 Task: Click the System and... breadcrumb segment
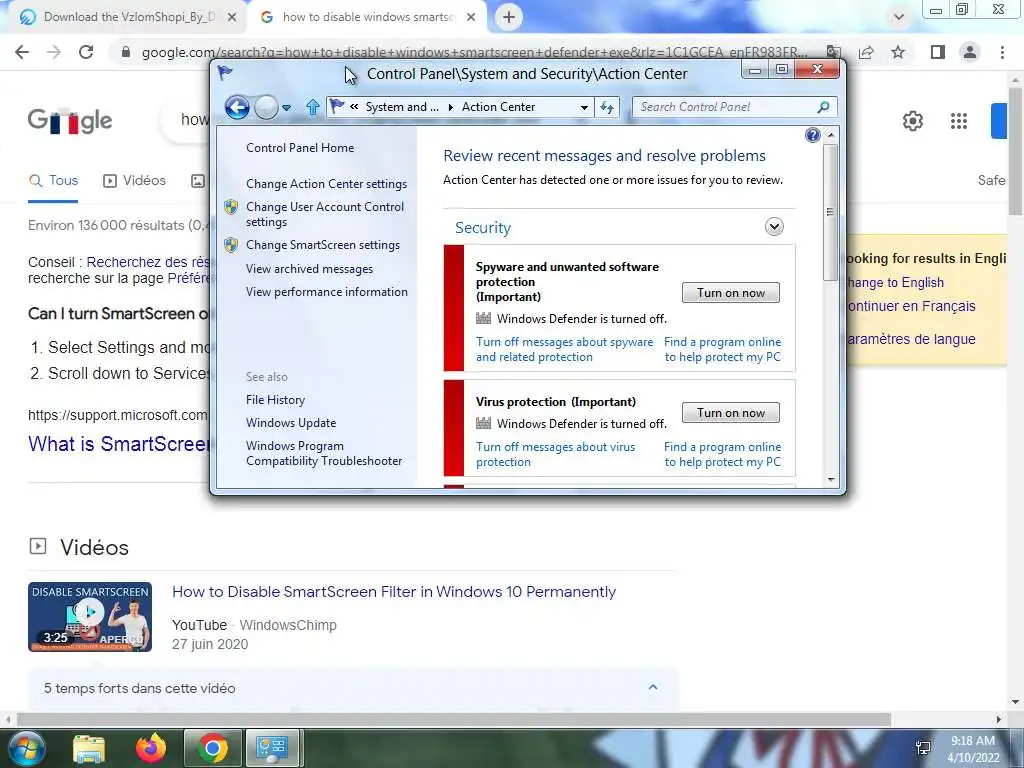tap(402, 106)
